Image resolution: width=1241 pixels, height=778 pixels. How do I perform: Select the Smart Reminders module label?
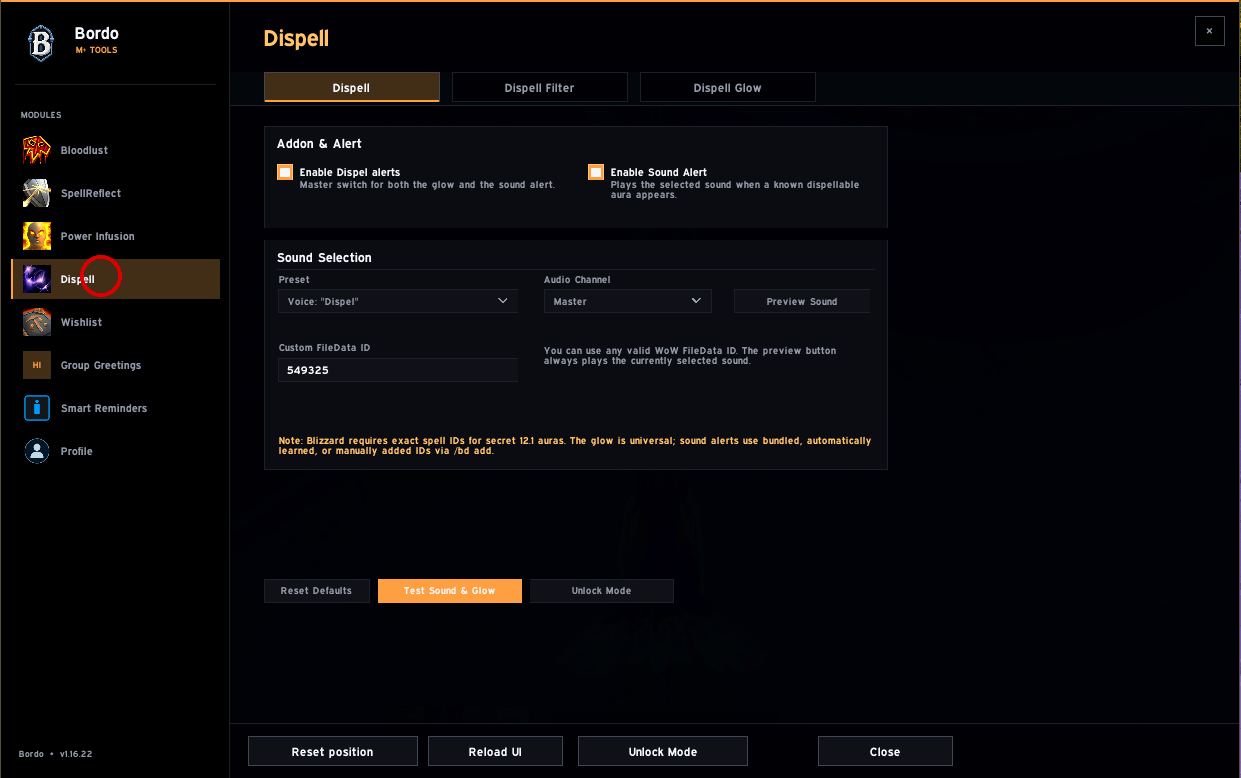click(x=104, y=408)
